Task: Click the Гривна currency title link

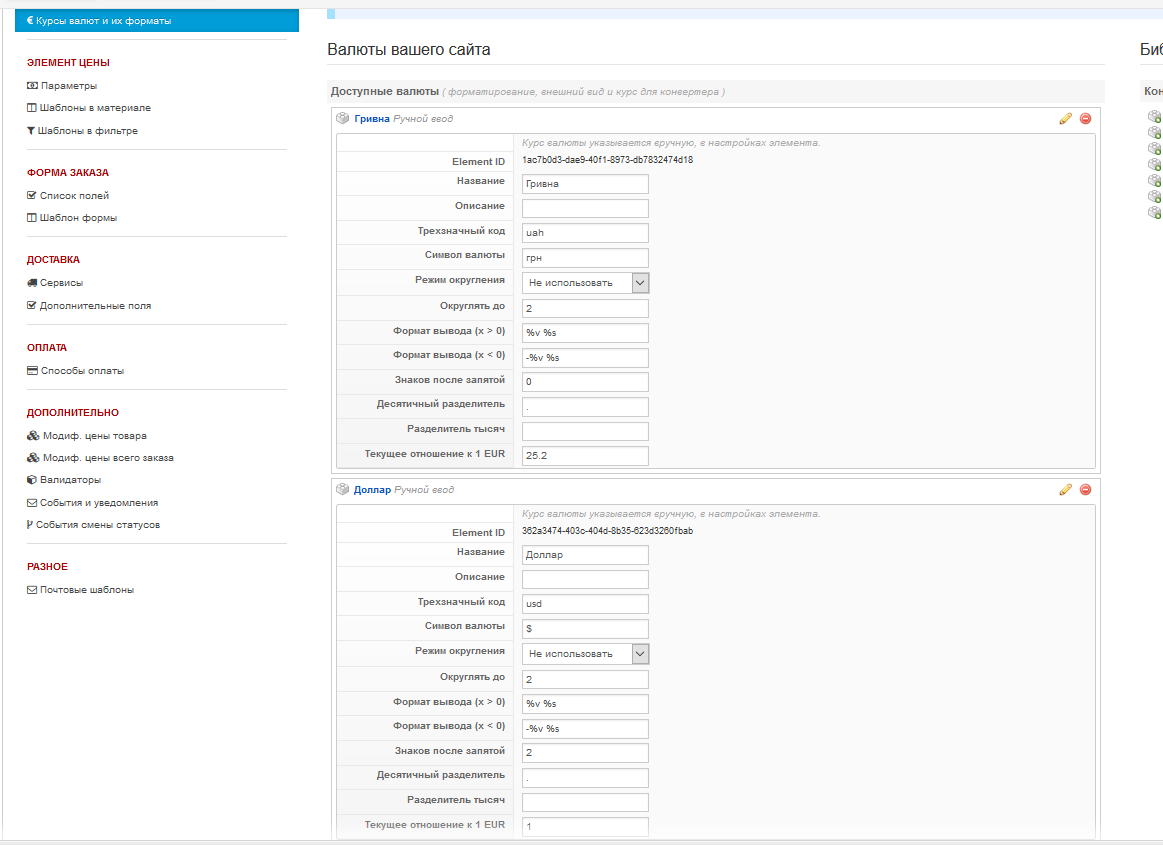Action: pos(372,118)
